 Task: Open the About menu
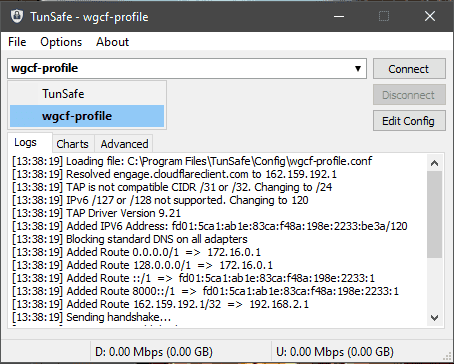pos(112,42)
